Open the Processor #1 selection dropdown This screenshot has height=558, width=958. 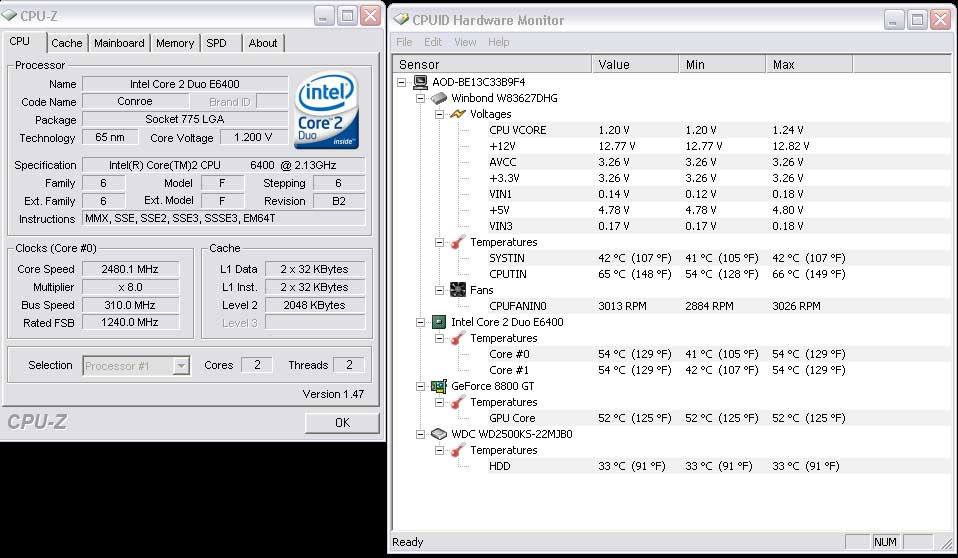click(x=181, y=365)
